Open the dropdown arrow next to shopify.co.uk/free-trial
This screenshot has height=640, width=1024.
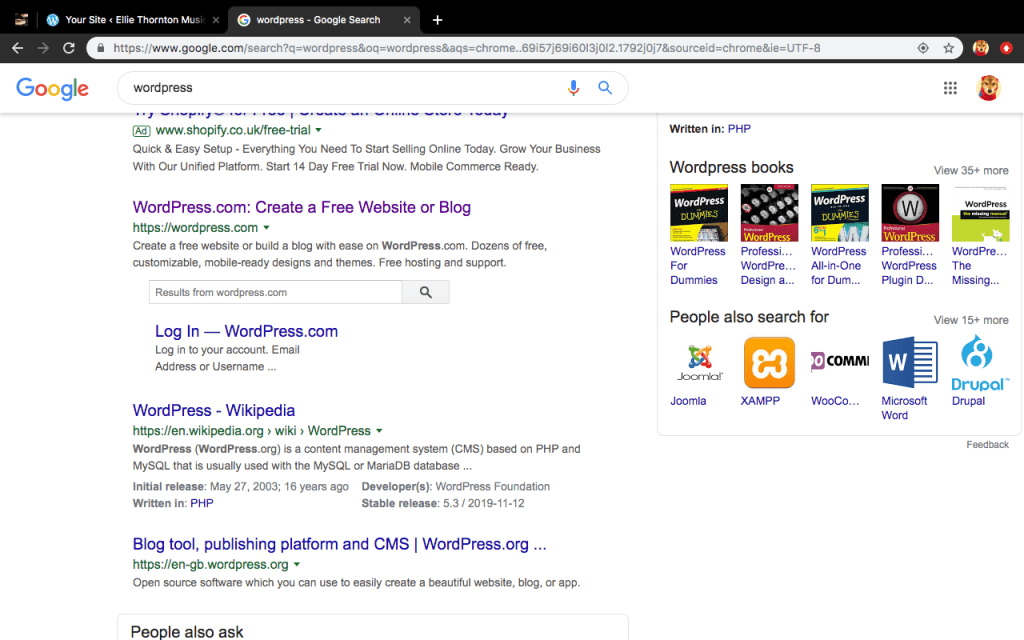click(319, 130)
